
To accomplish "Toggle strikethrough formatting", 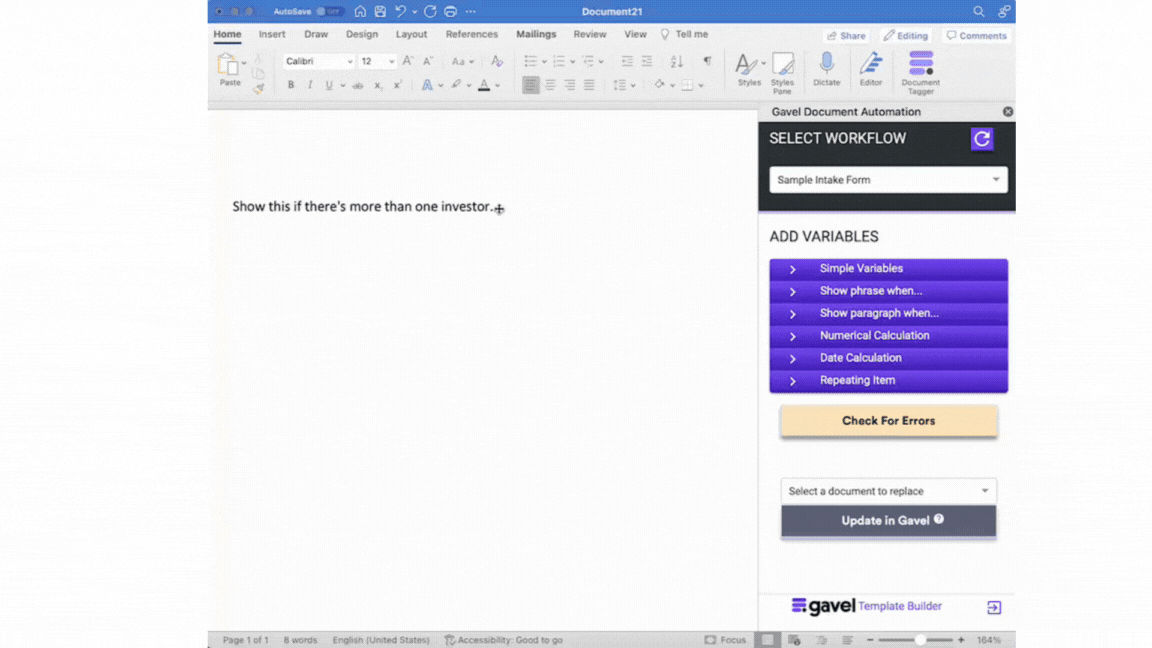I will coord(357,84).
